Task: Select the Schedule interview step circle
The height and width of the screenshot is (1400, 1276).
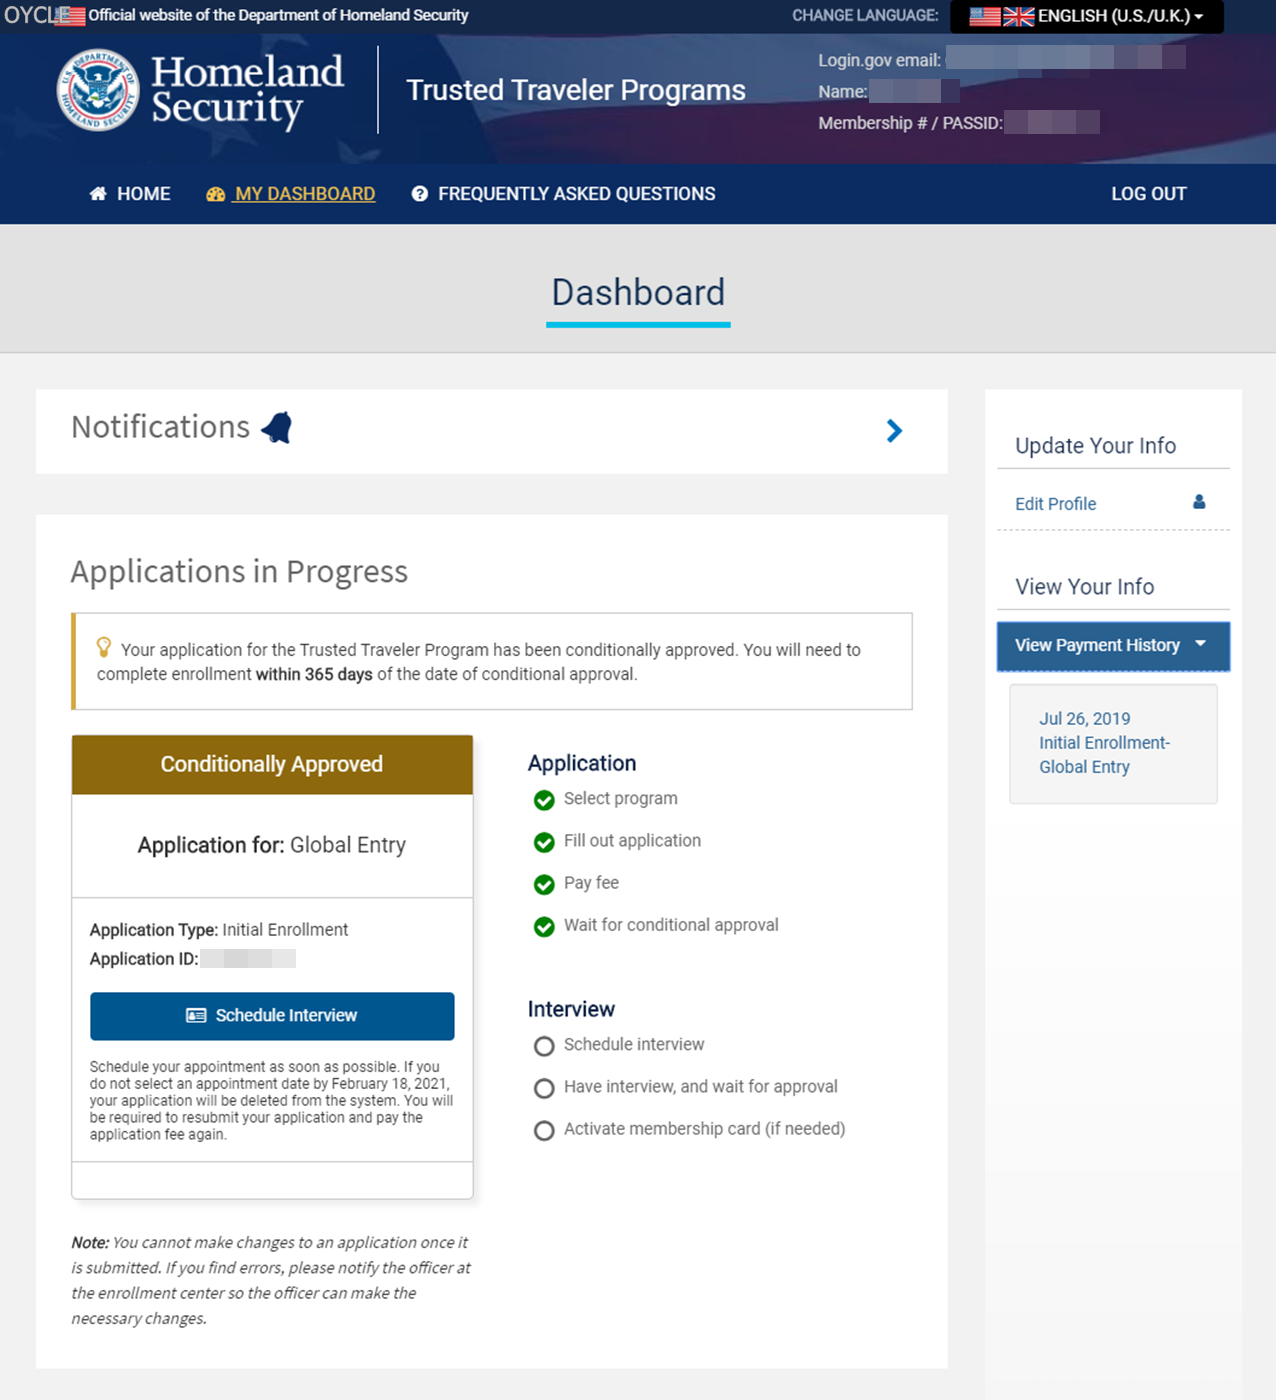Action: click(544, 1046)
